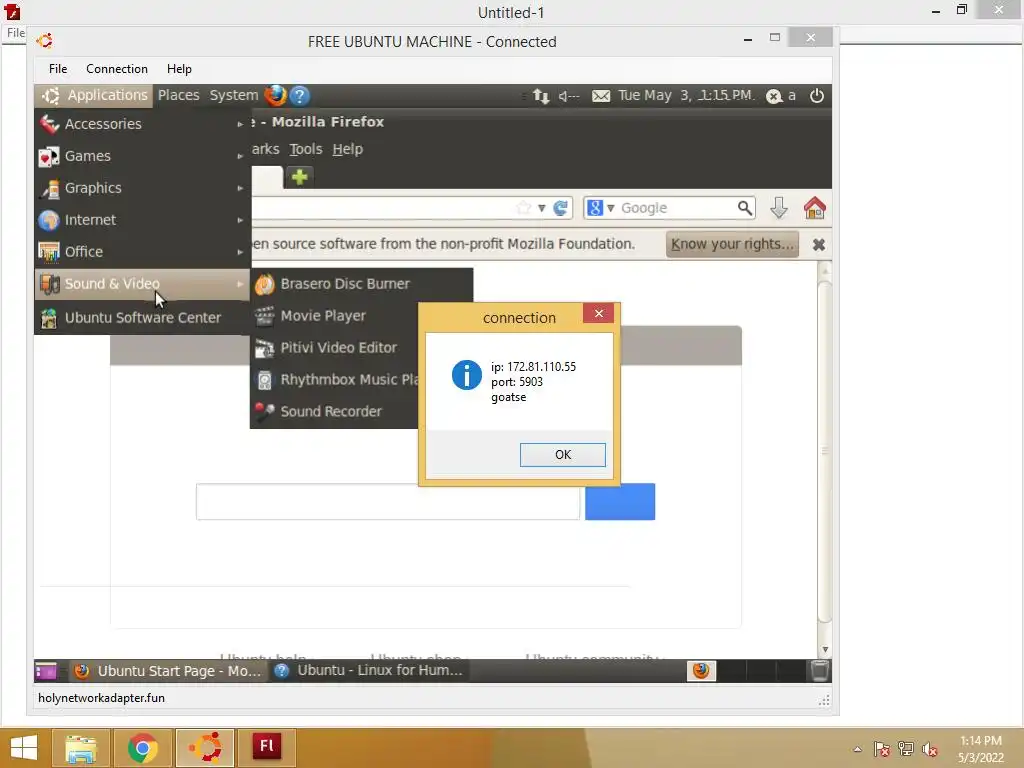1024x768 pixels.
Task: Click the blue search button on start page
Action: click(620, 502)
